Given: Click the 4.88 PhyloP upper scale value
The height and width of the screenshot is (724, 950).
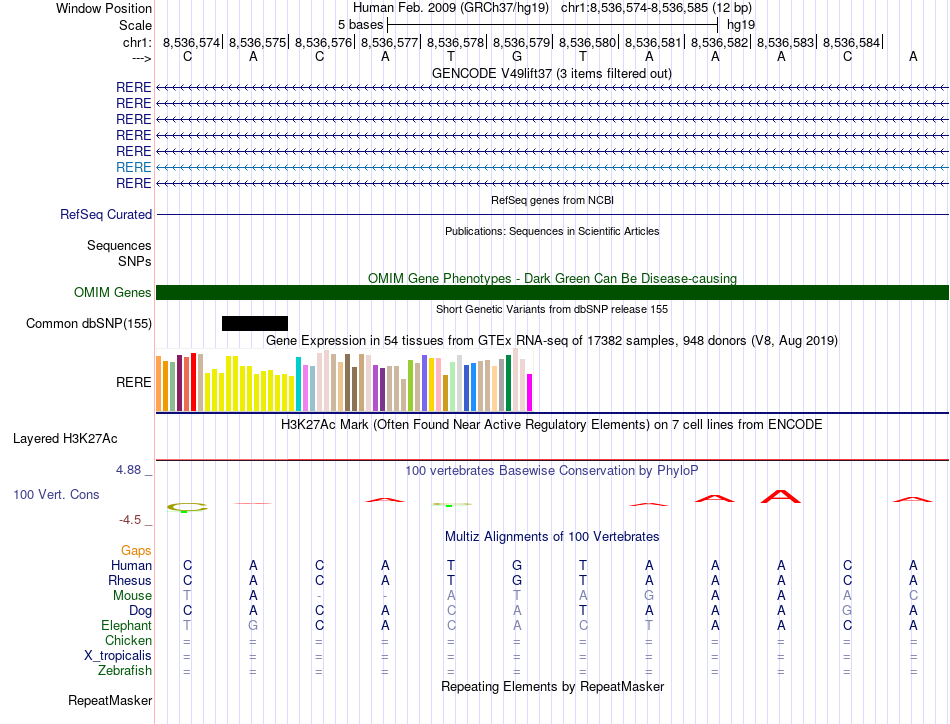Looking at the screenshot, I should pos(128,470).
